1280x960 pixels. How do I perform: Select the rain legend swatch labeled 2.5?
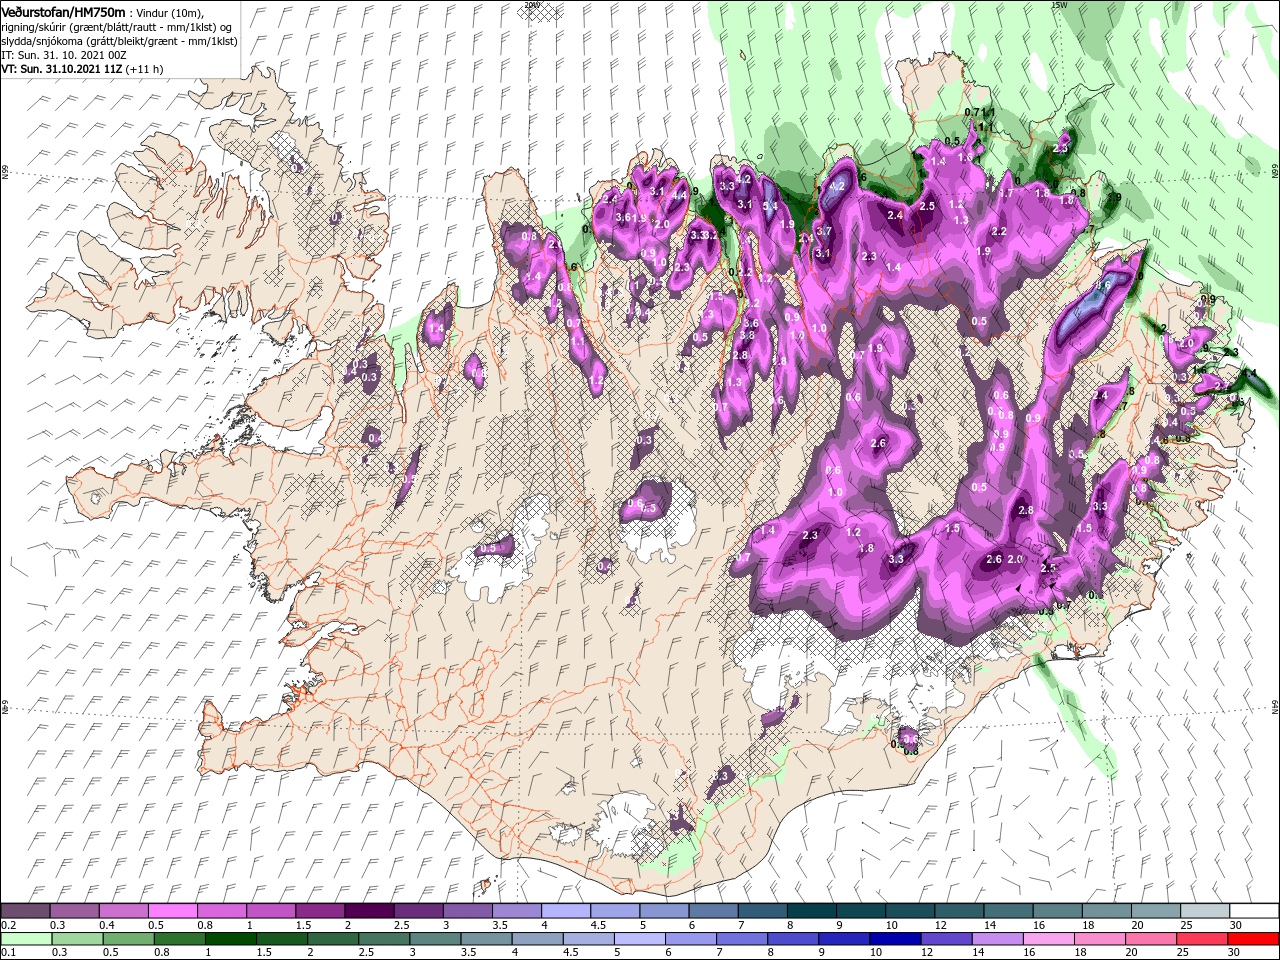(382, 939)
